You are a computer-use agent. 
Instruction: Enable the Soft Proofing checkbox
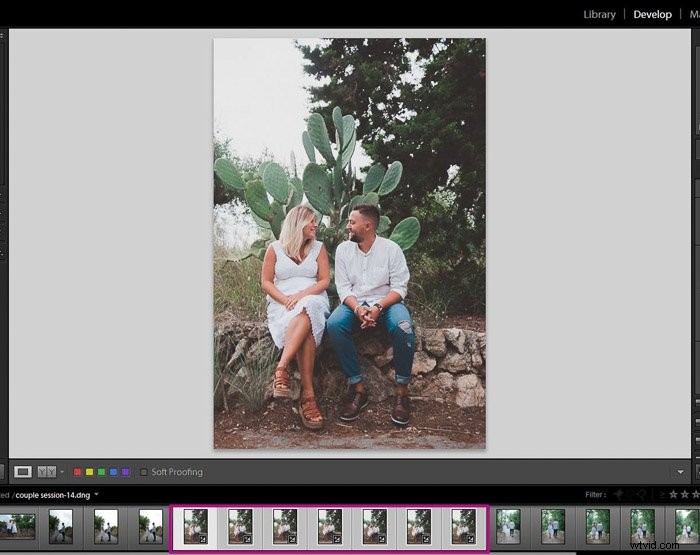tap(144, 472)
